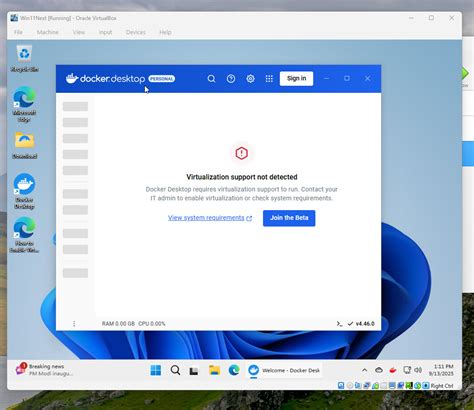The image size is (474, 410).
Task: Expand the system tray hidden icons chevron
Action: click(365, 370)
